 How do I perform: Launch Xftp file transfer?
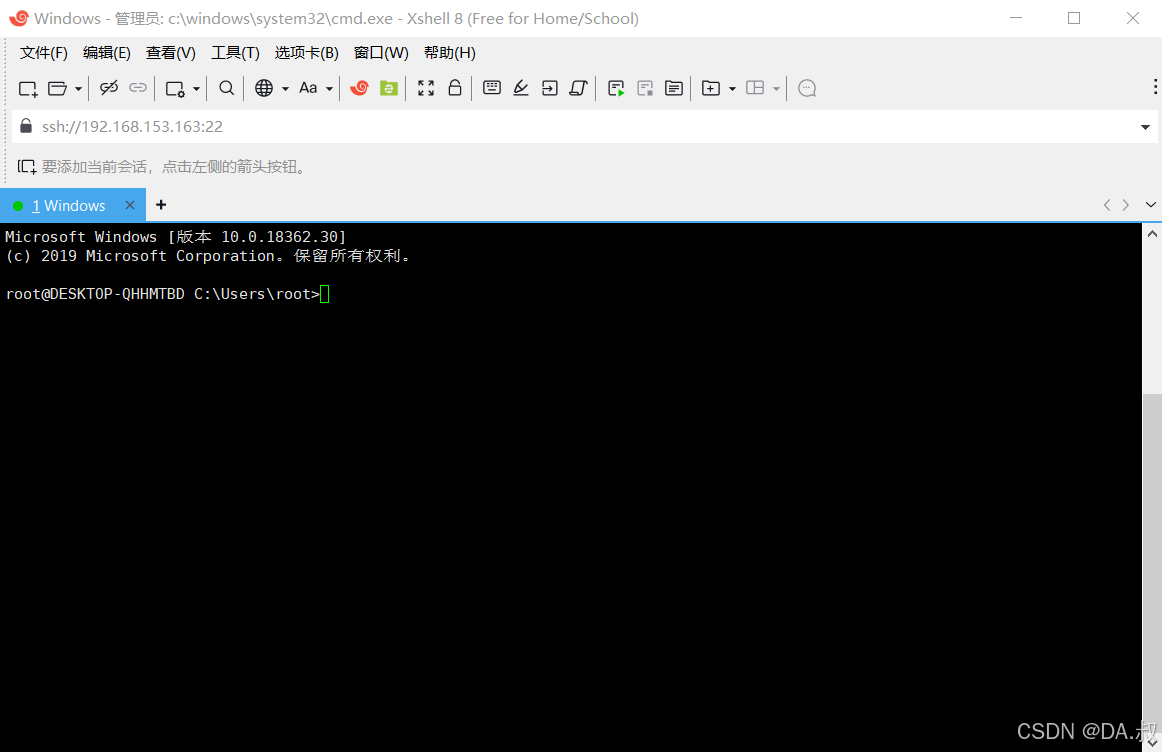388,88
